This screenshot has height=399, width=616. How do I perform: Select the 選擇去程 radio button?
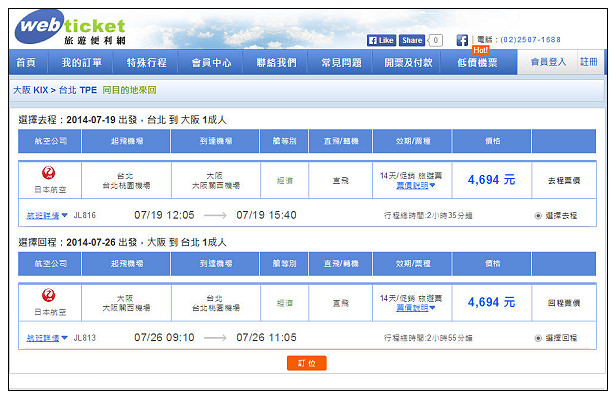(538, 216)
